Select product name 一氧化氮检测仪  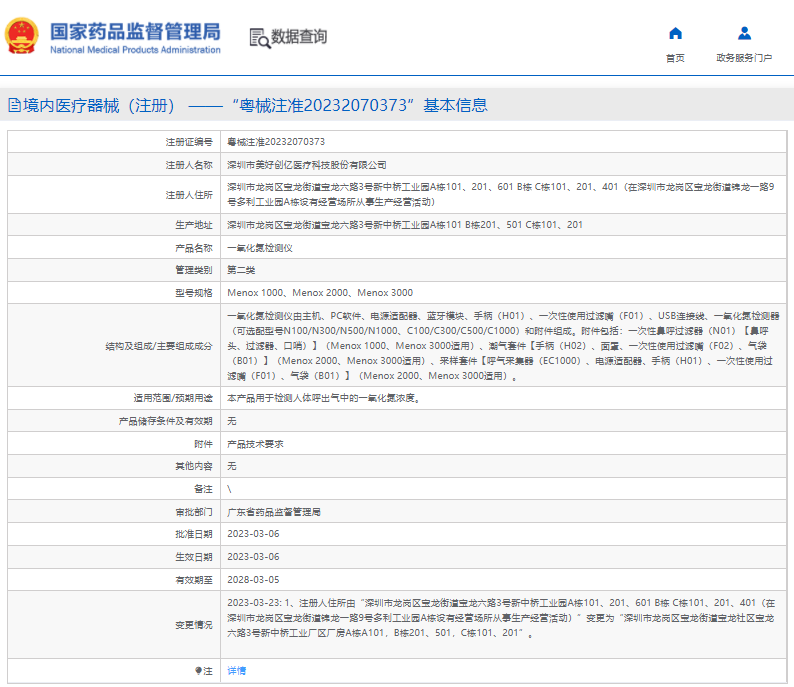click(x=260, y=248)
